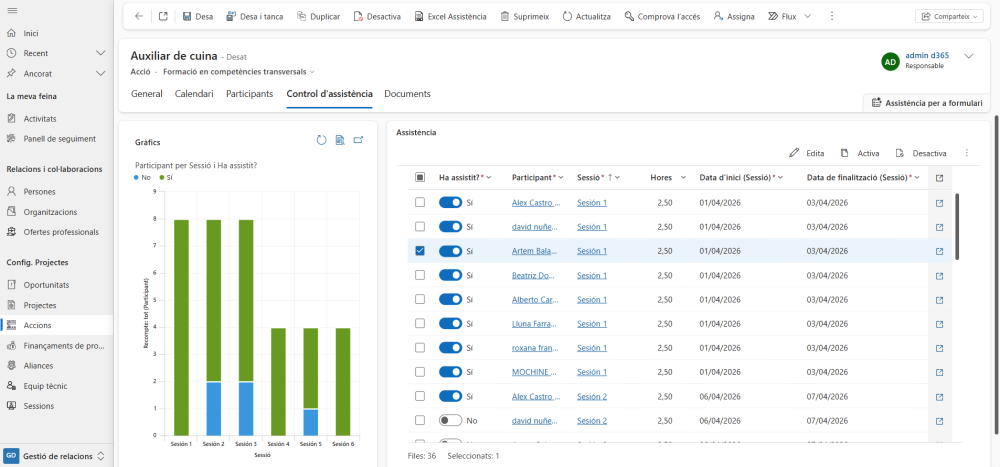Collapse the hamburger navigation menu
This screenshot has height=467, width=1000.
coord(11,11)
